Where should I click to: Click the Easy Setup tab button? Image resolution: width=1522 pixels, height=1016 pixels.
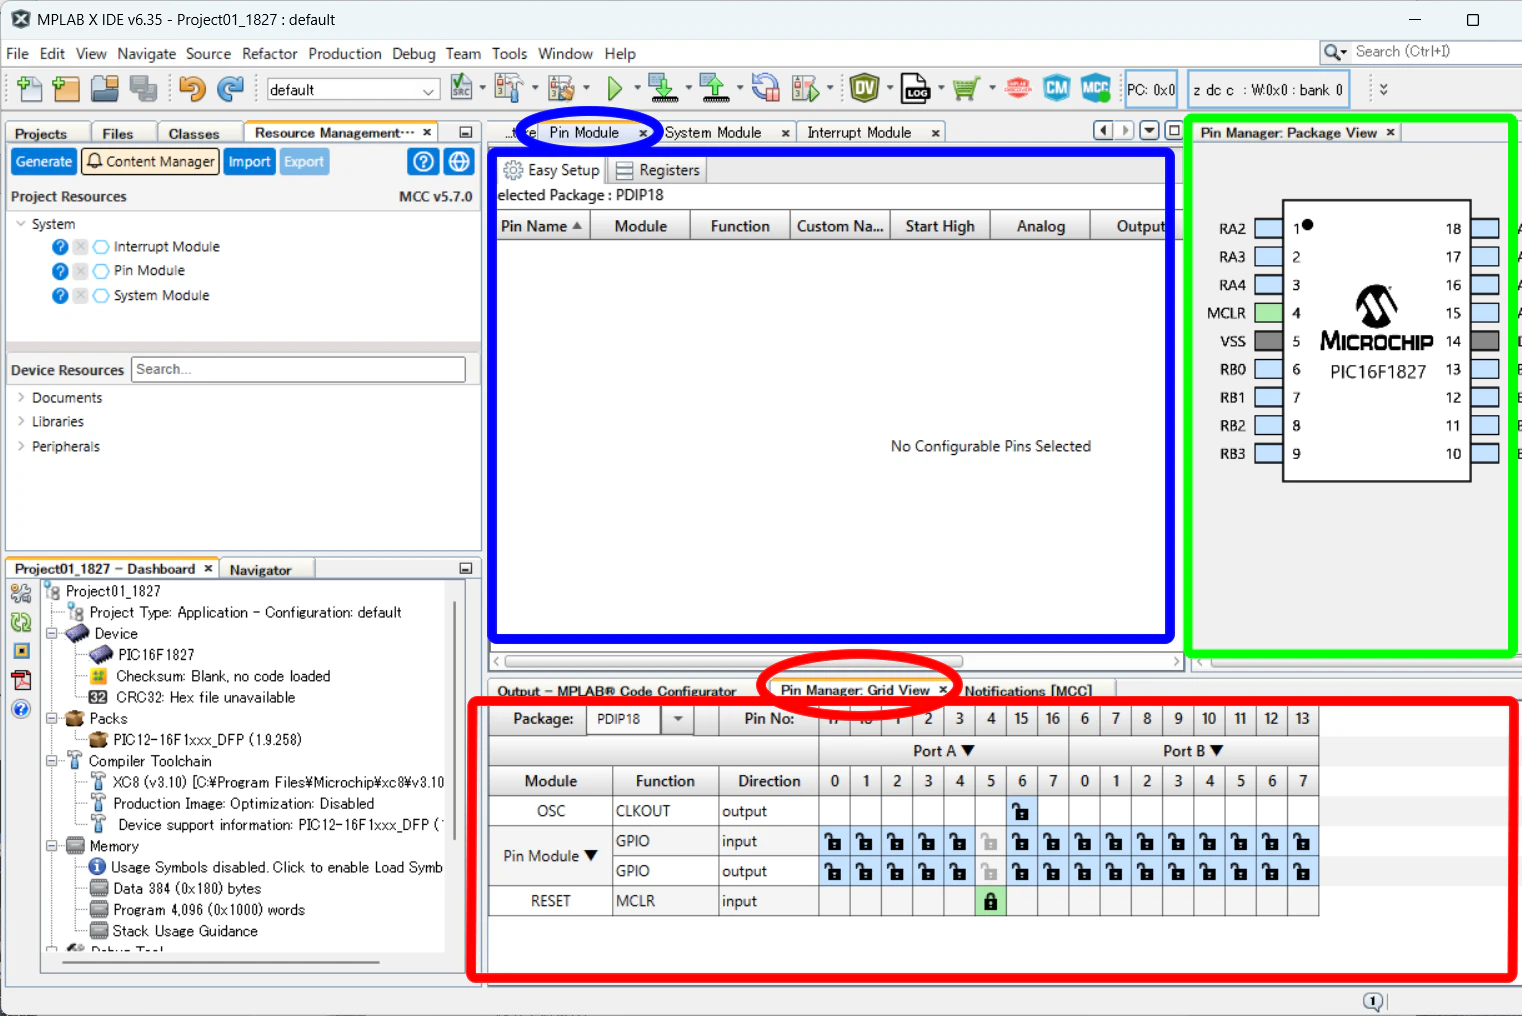pos(551,170)
